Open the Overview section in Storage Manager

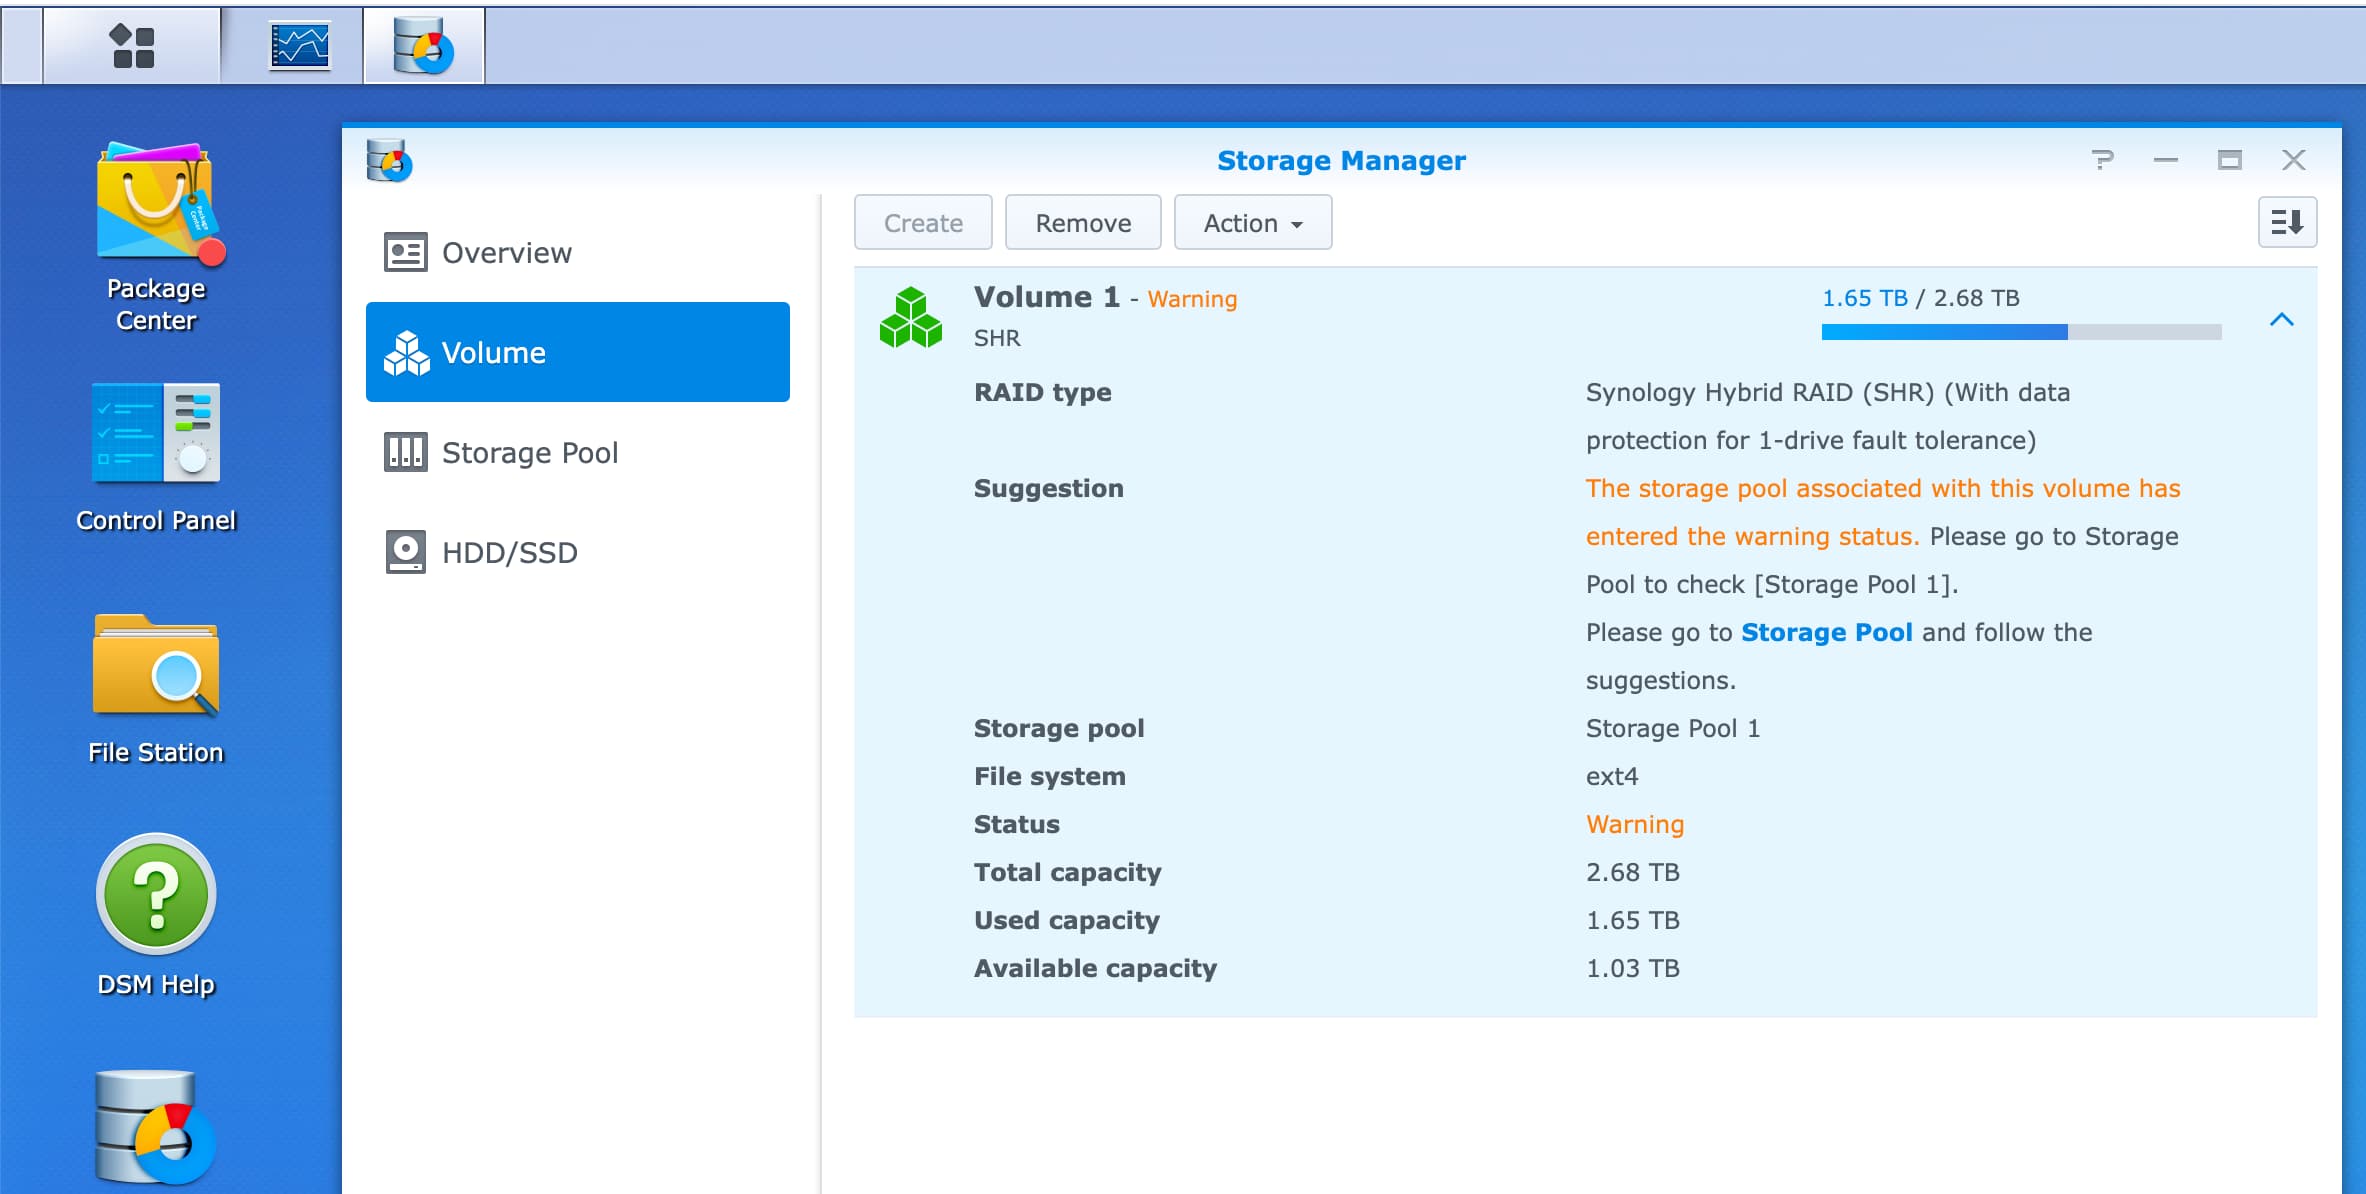(x=508, y=252)
